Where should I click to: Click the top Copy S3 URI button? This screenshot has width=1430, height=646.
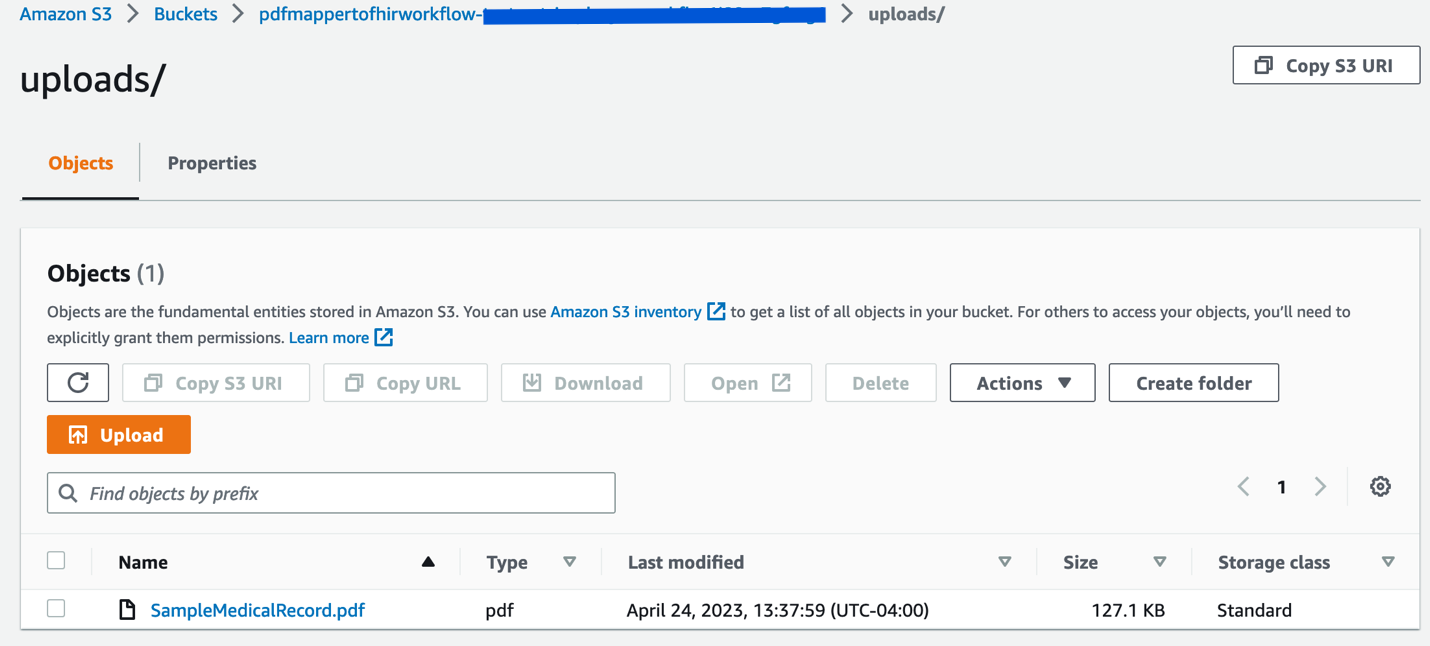(x=1326, y=65)
